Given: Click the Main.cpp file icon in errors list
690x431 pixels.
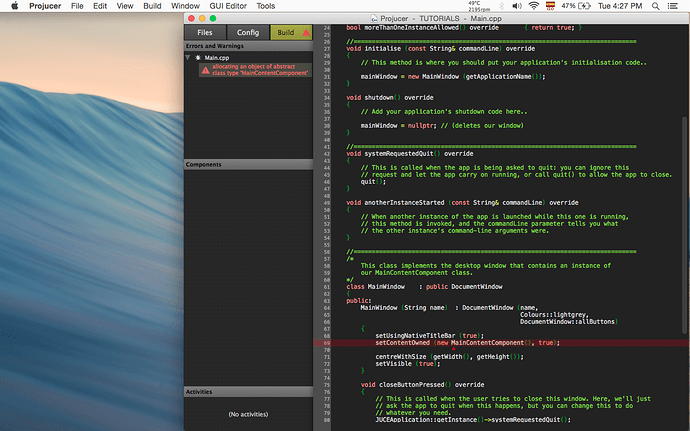Looking at the screenshot, I should tap(198, 59).
